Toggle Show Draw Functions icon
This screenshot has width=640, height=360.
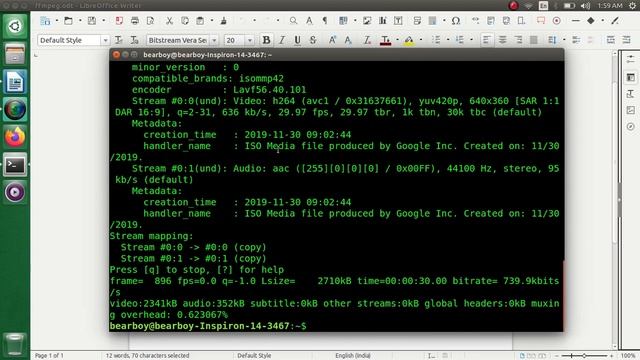[x=615, y=21]
